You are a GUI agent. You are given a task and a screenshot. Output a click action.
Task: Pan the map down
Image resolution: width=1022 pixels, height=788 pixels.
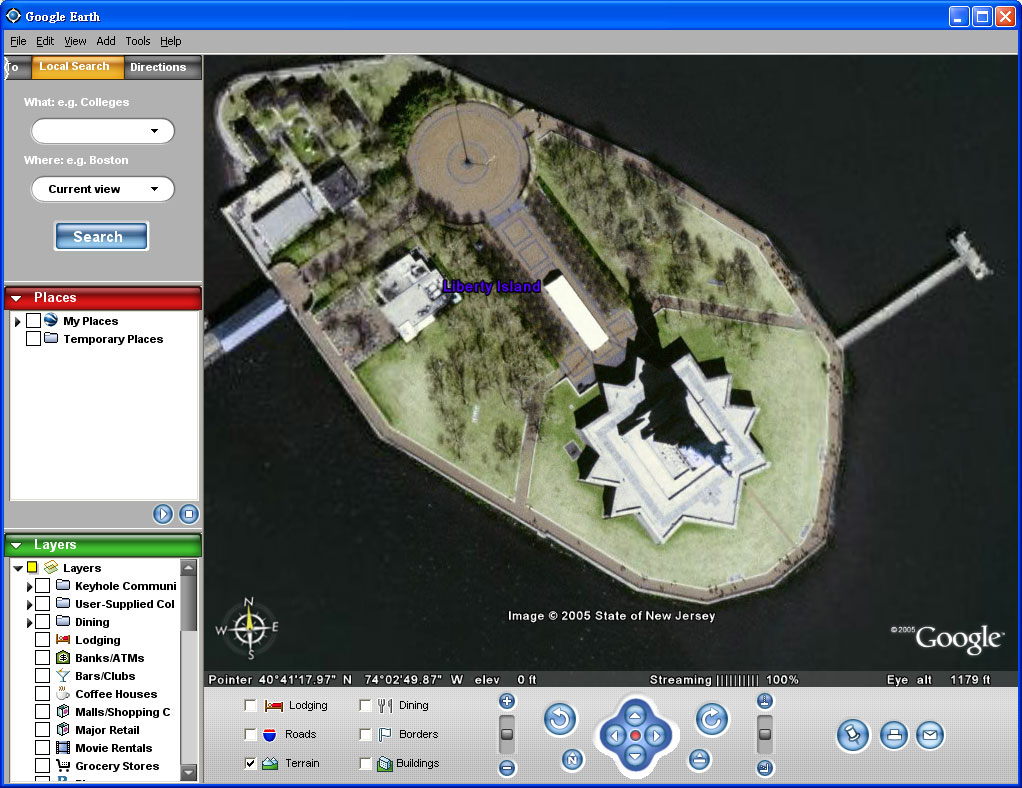635,756
